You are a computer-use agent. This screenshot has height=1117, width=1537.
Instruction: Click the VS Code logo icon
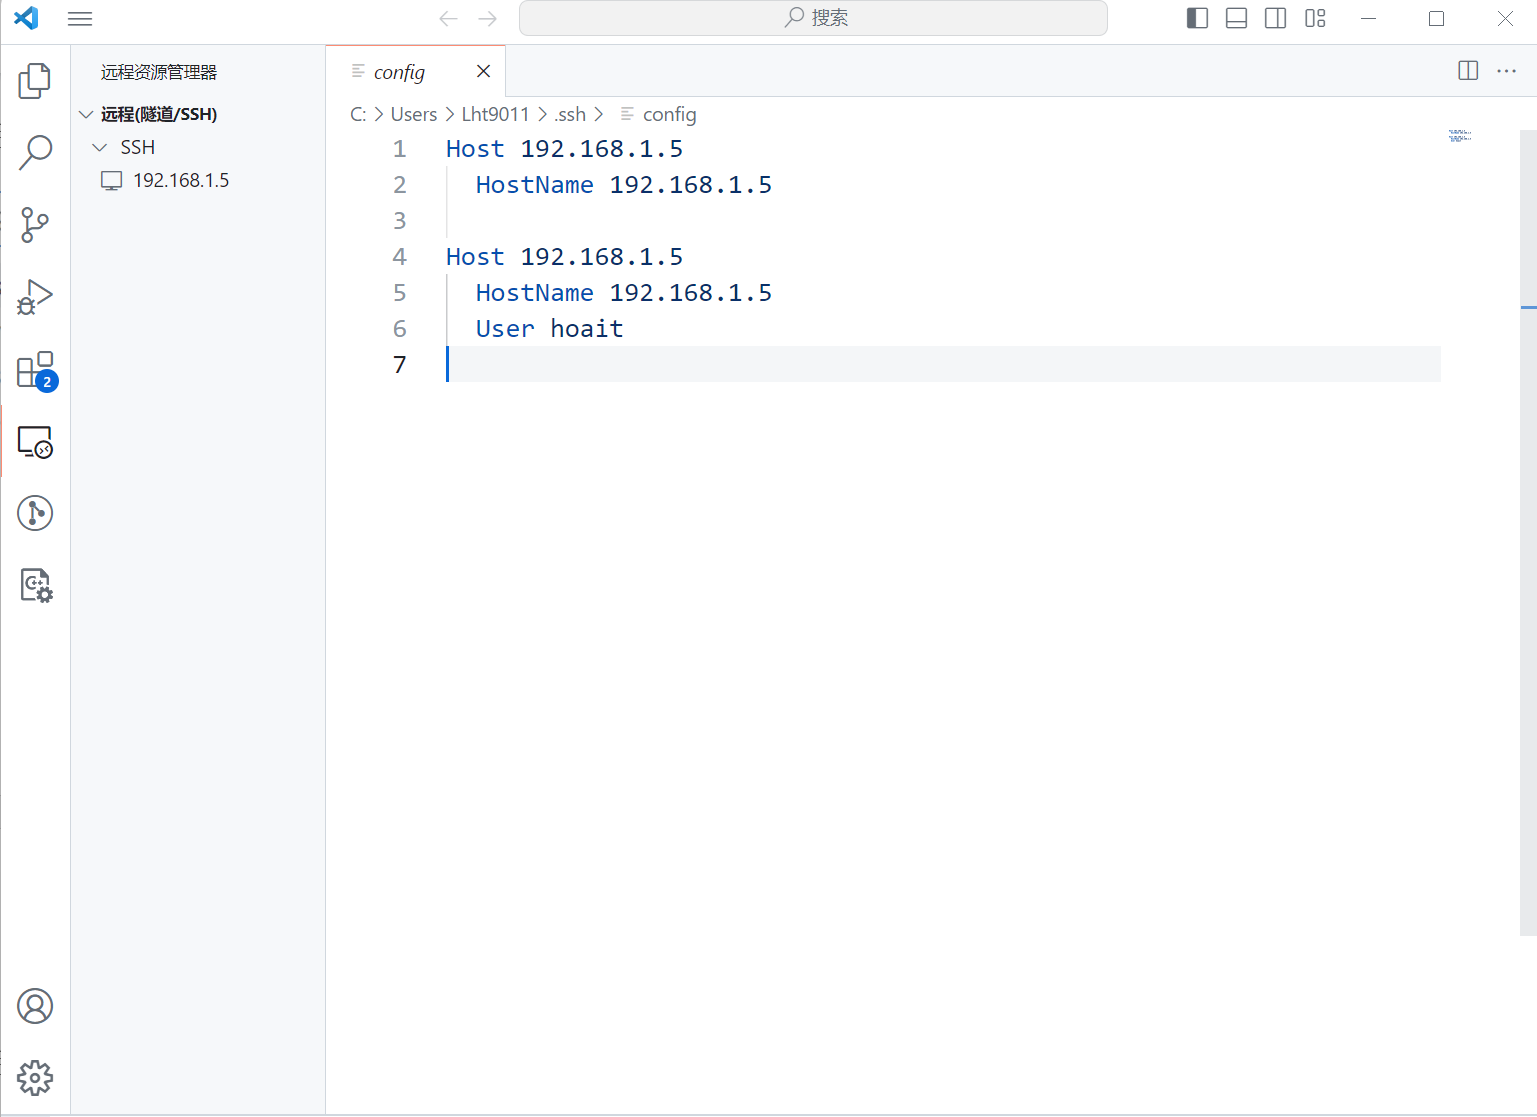pyautogui.click(x=27, y=18)
